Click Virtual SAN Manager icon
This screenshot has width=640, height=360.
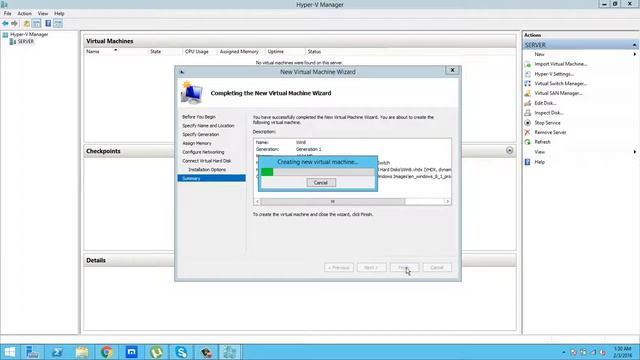point(527,93)
